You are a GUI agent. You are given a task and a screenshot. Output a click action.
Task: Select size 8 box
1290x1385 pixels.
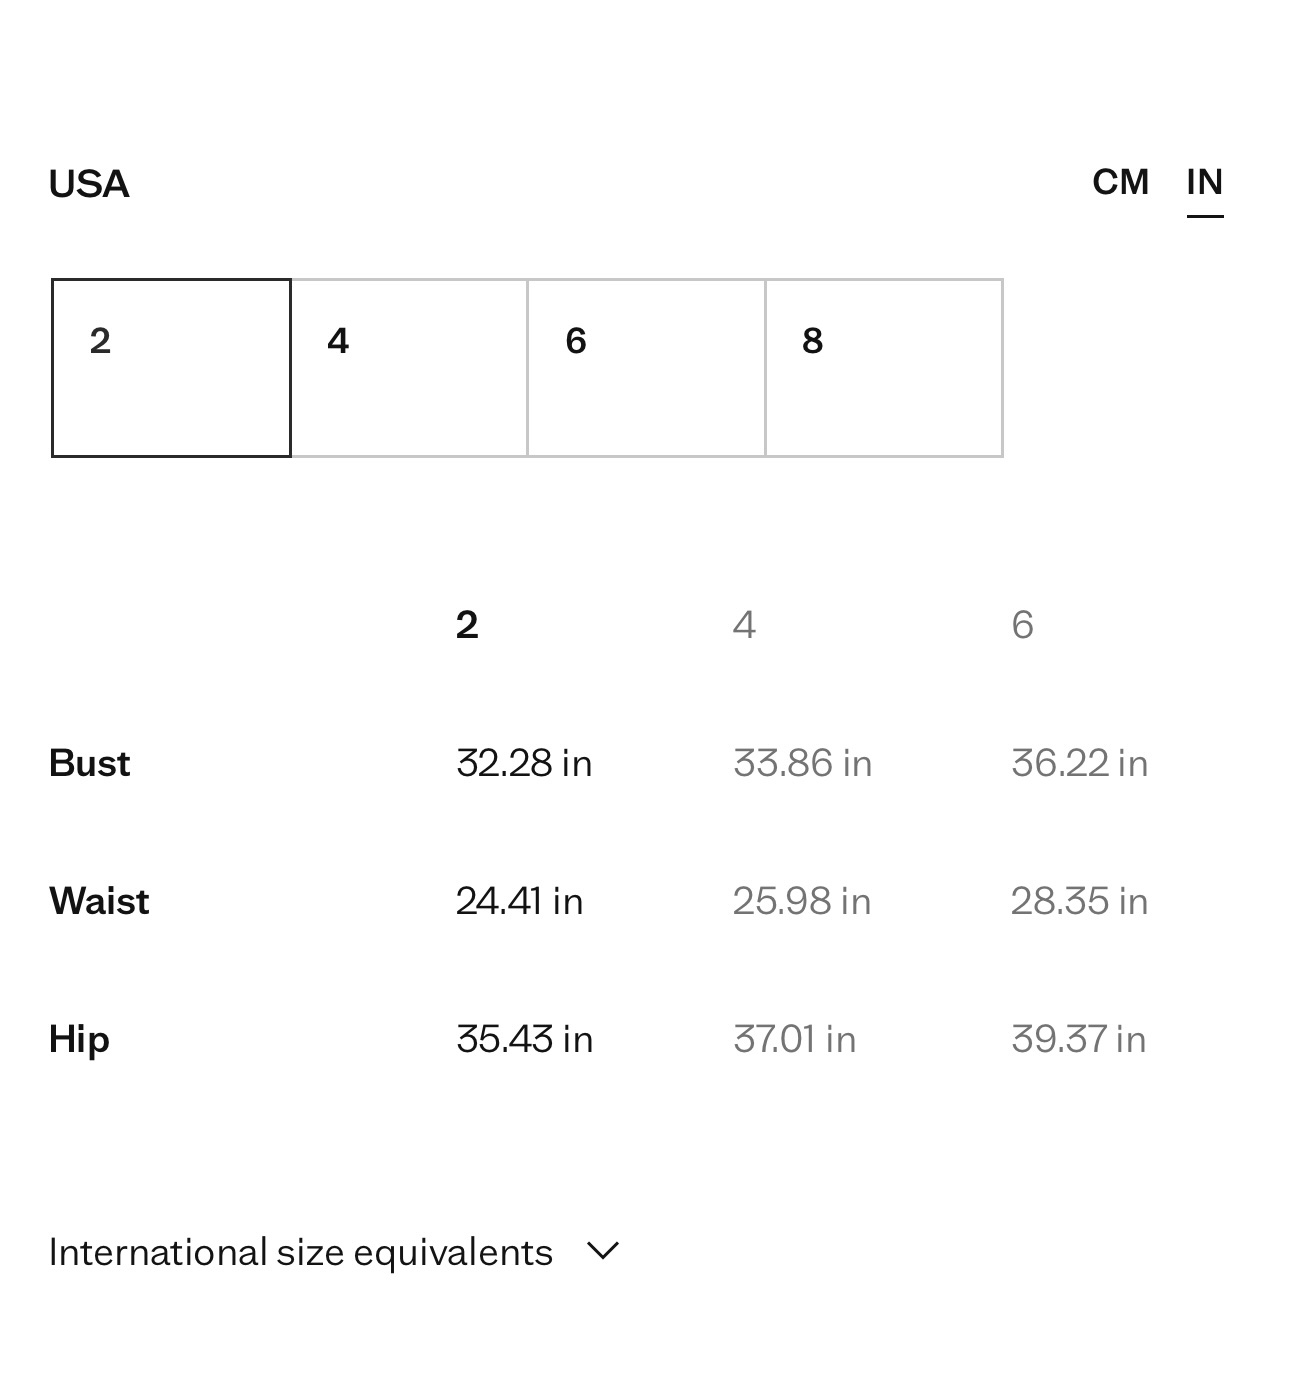pos(884,368)
